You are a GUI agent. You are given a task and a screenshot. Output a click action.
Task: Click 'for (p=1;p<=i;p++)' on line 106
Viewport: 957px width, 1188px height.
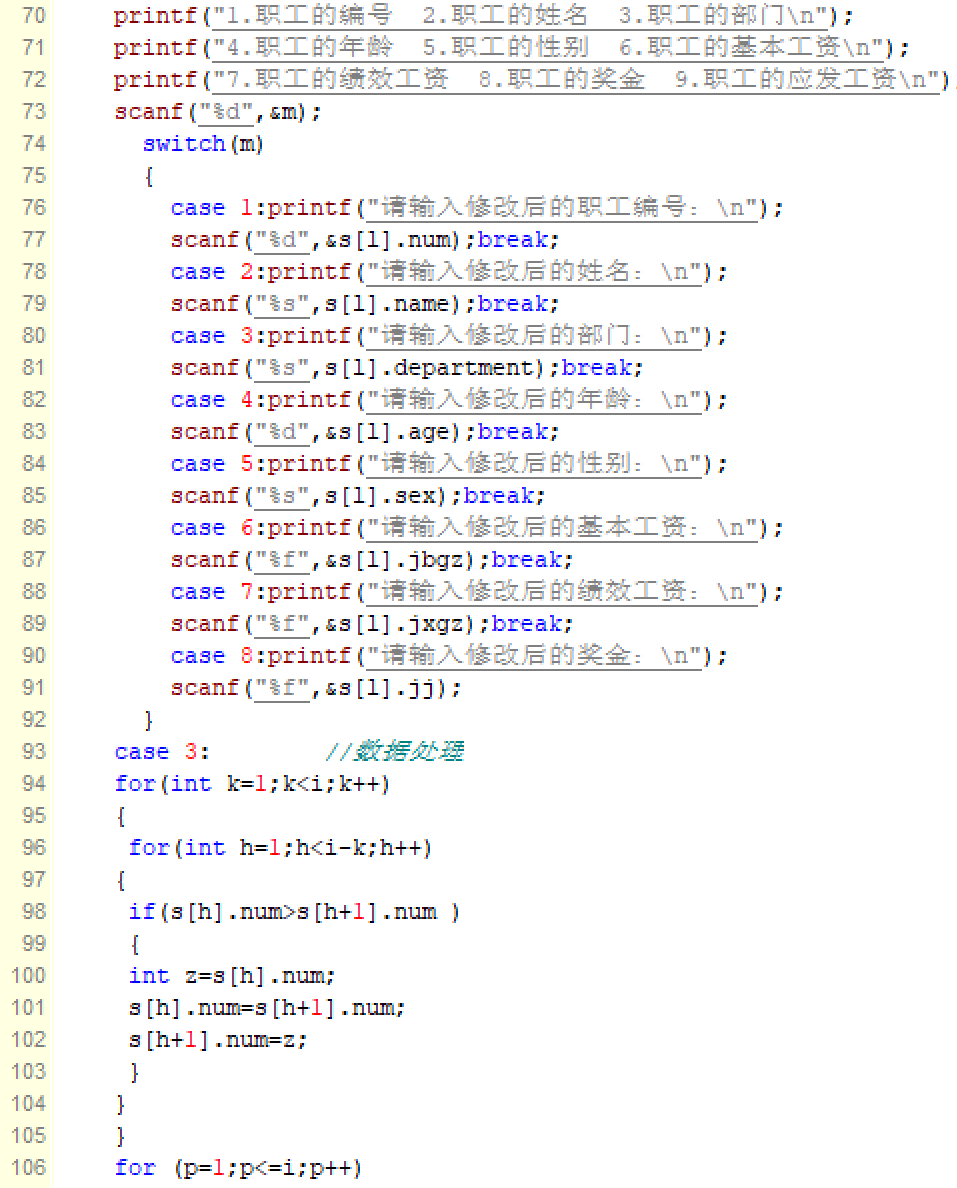click(x=238, y=1168)
